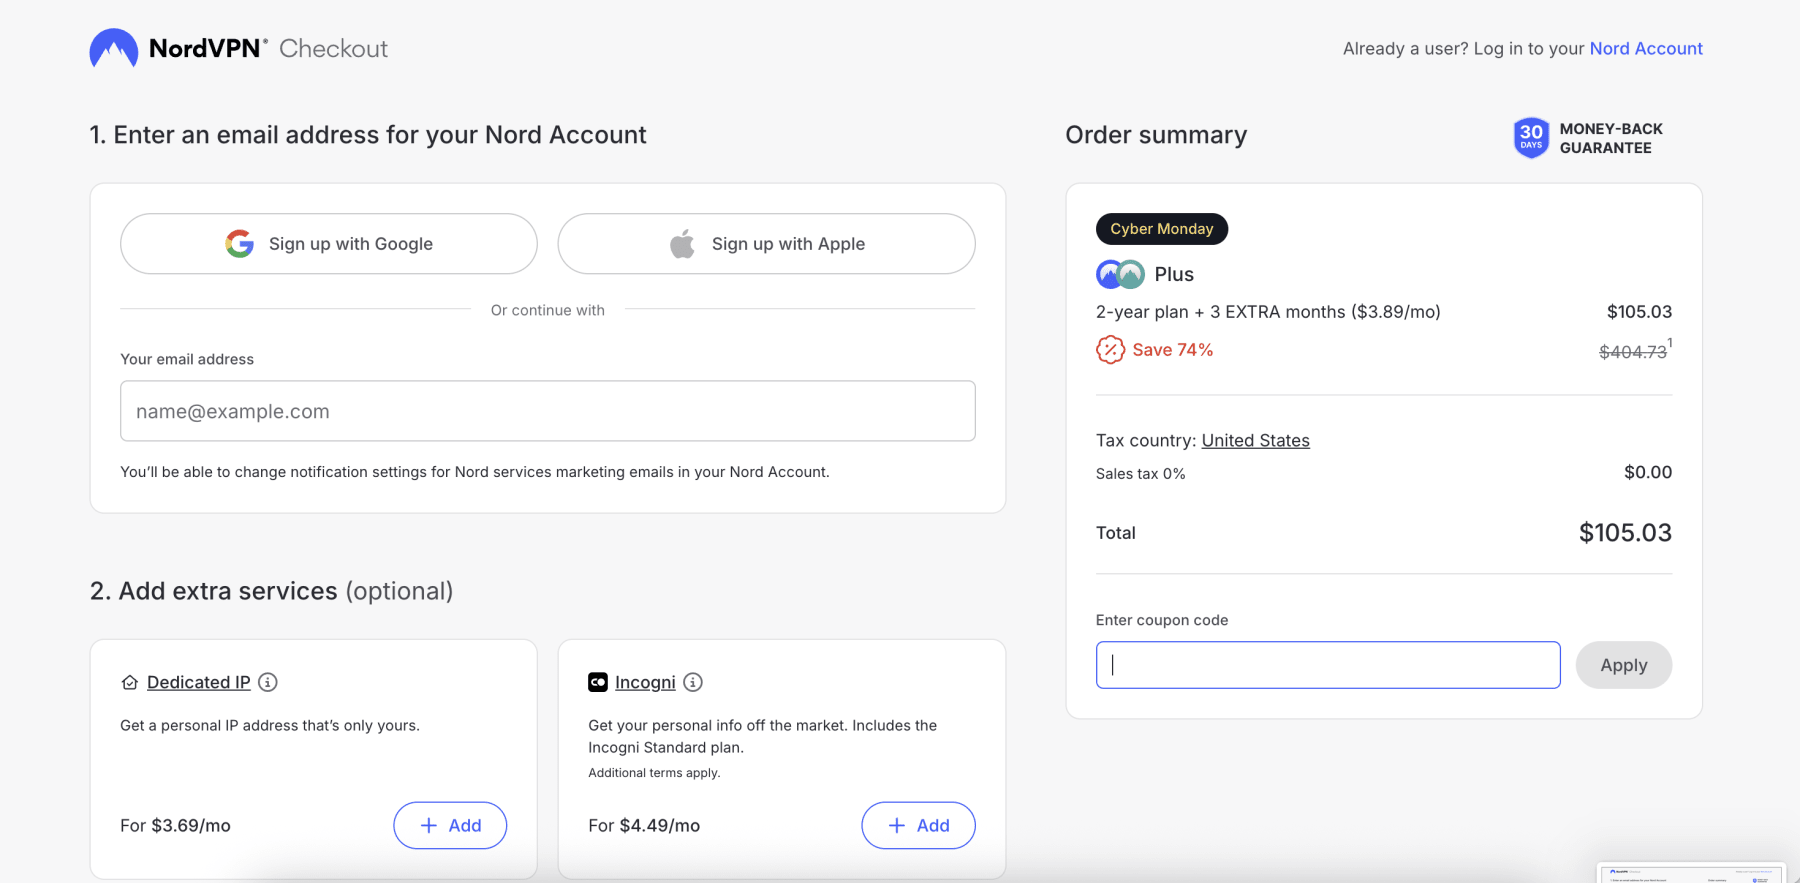
Task: Change tax country United States link
Action: click(1255, 440)
